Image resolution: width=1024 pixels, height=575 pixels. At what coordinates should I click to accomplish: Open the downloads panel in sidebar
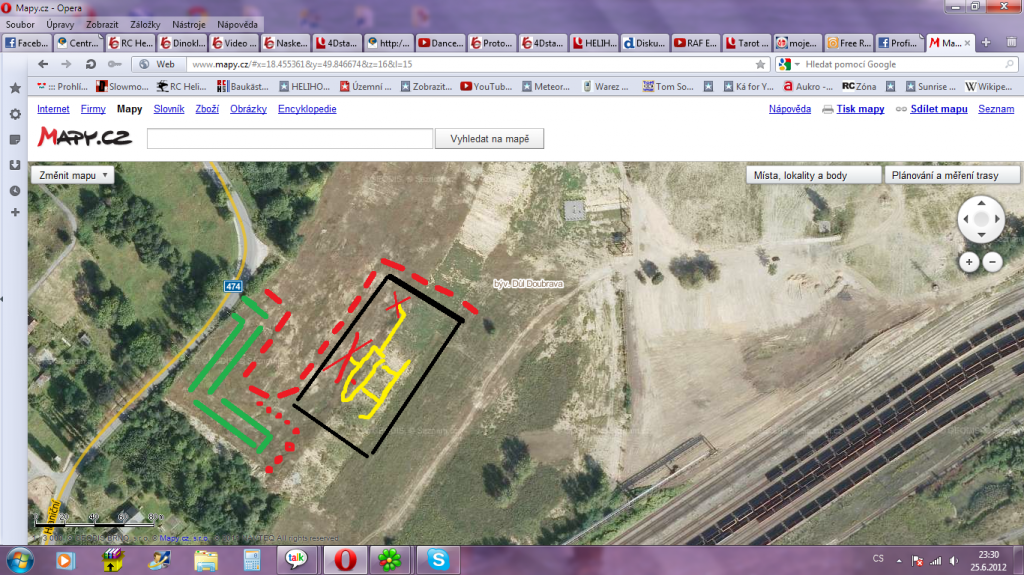[15, 165]
